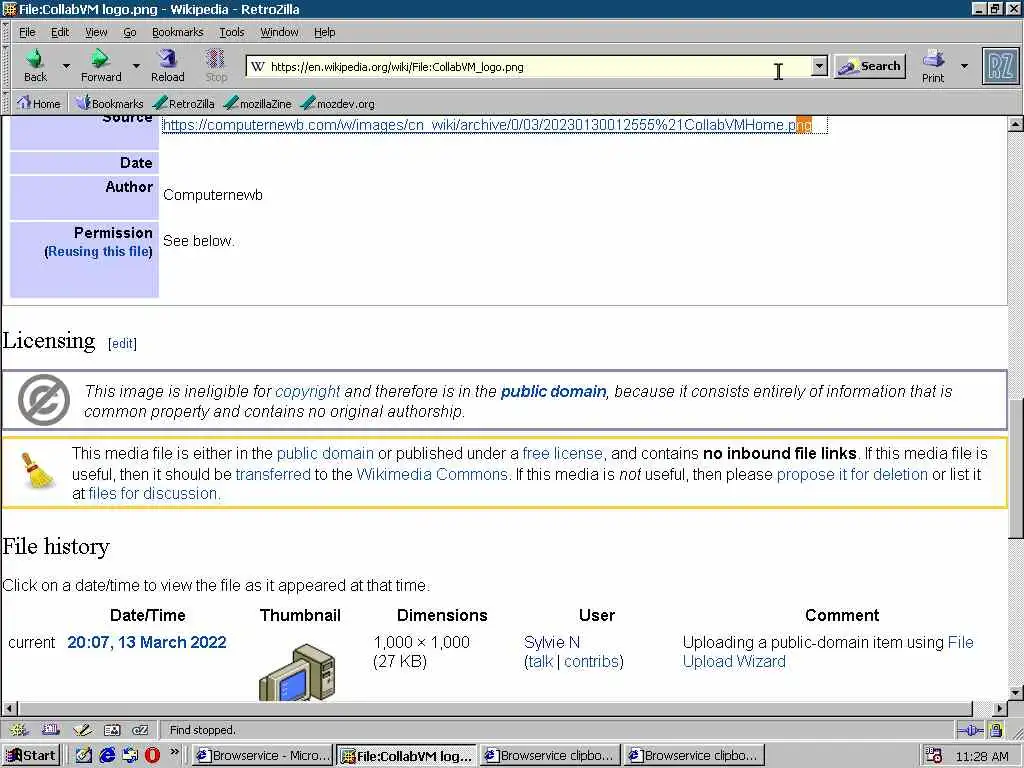Open the Windows Start menu
Screen dimensions: 1024x768
click(x=31, y=756)
